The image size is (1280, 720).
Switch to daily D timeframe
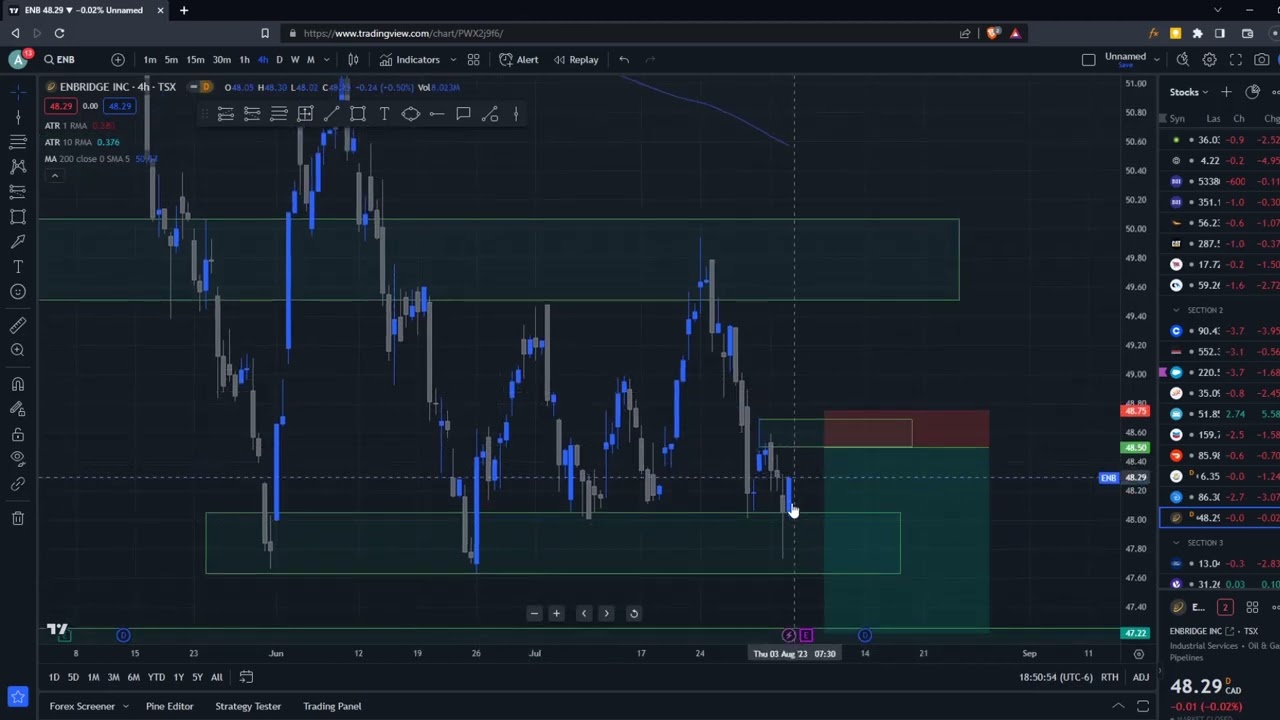279,59
